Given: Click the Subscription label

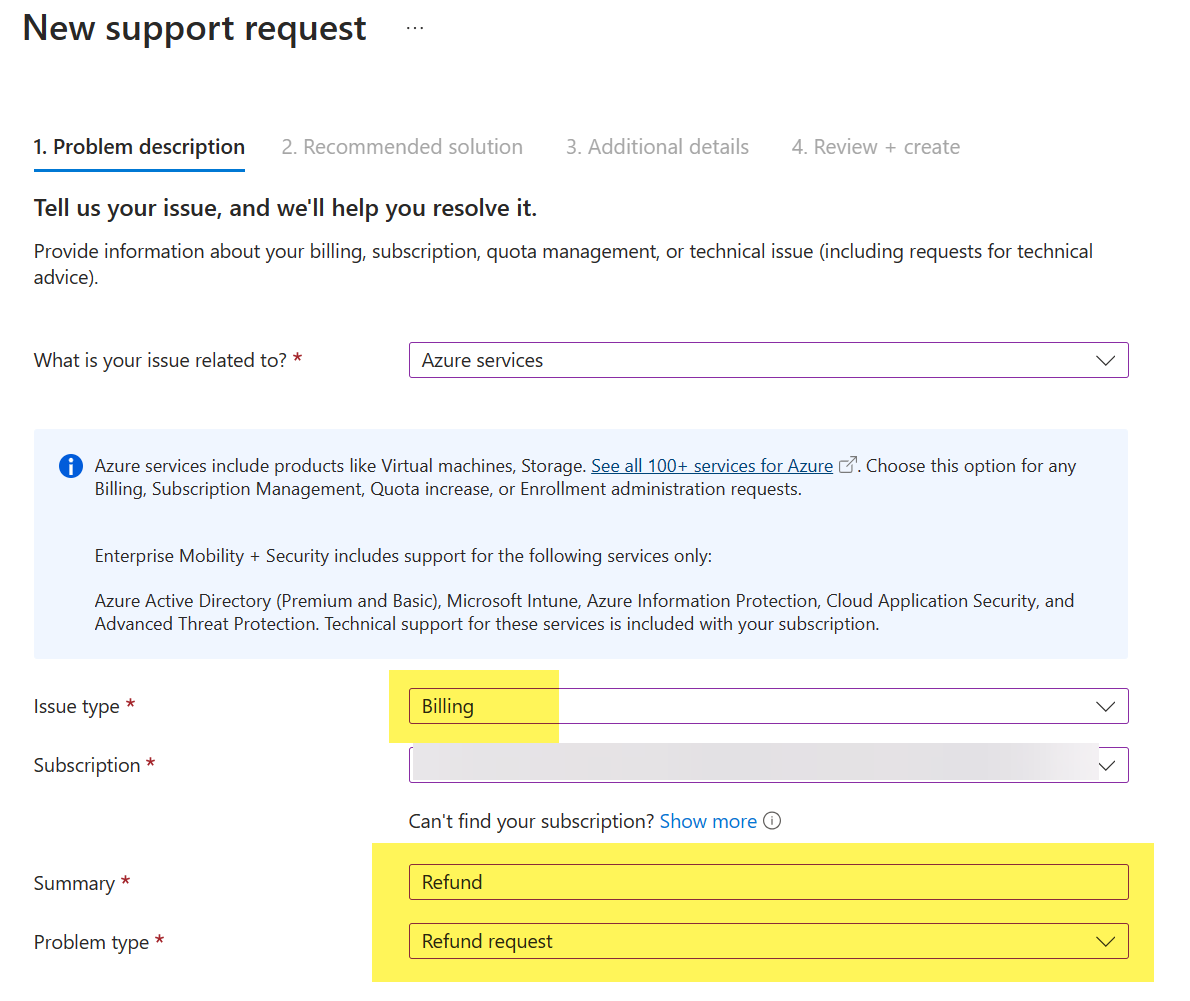Looking at the screenshot, I should (x=87, y=765).
